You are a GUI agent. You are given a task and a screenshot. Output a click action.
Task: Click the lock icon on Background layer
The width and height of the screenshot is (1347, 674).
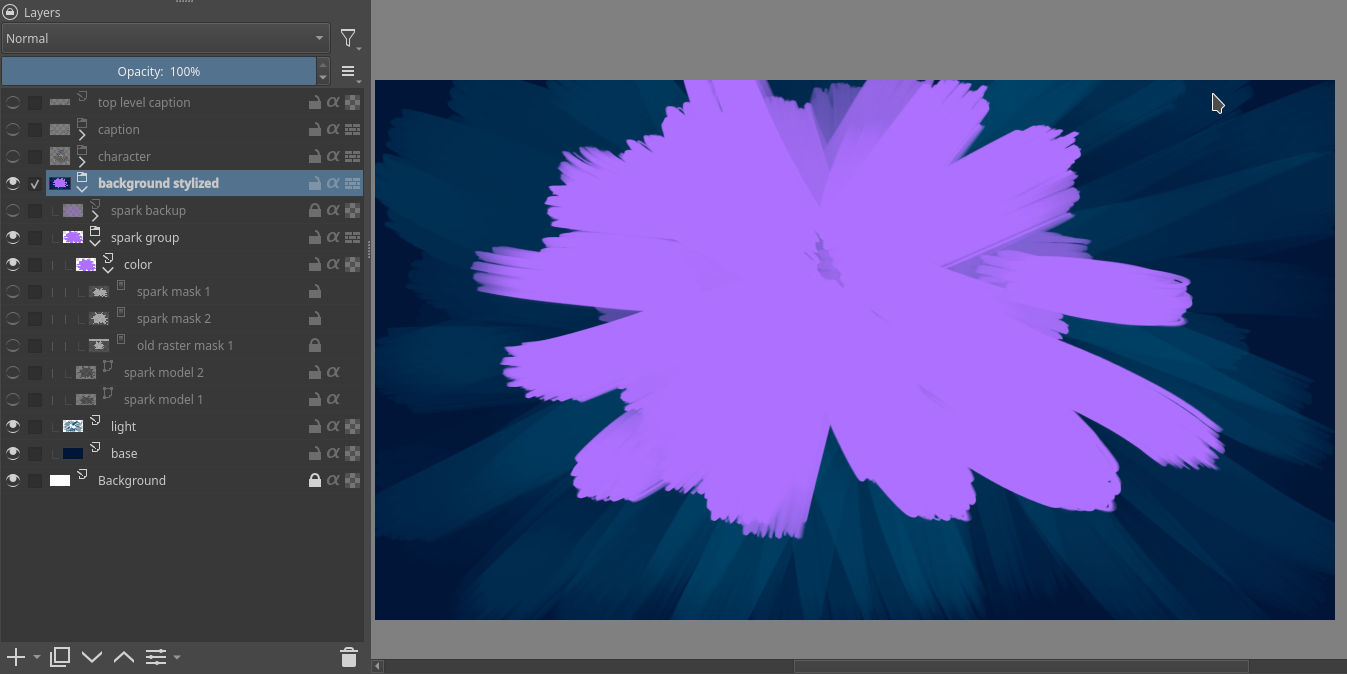[314, 481]
